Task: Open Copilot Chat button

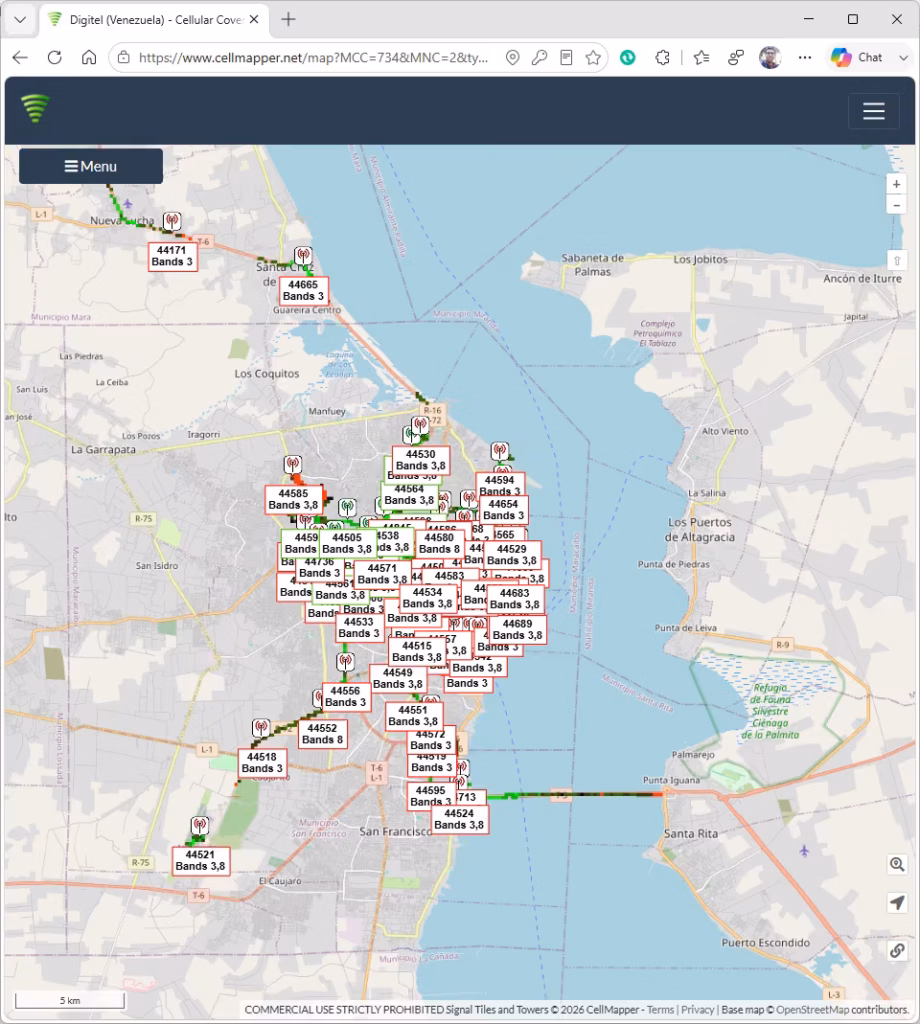Action: tap(858, 57)
